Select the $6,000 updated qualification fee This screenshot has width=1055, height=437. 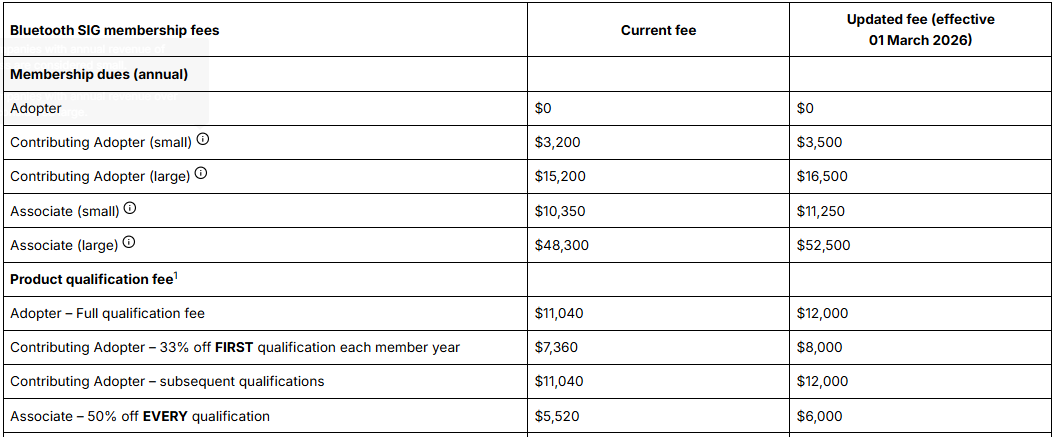pos(818,416)
